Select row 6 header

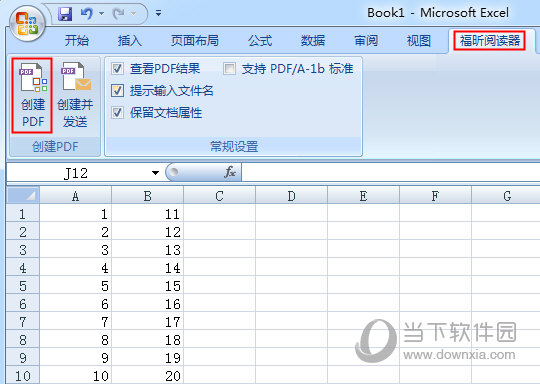click(x=23, y=304)
